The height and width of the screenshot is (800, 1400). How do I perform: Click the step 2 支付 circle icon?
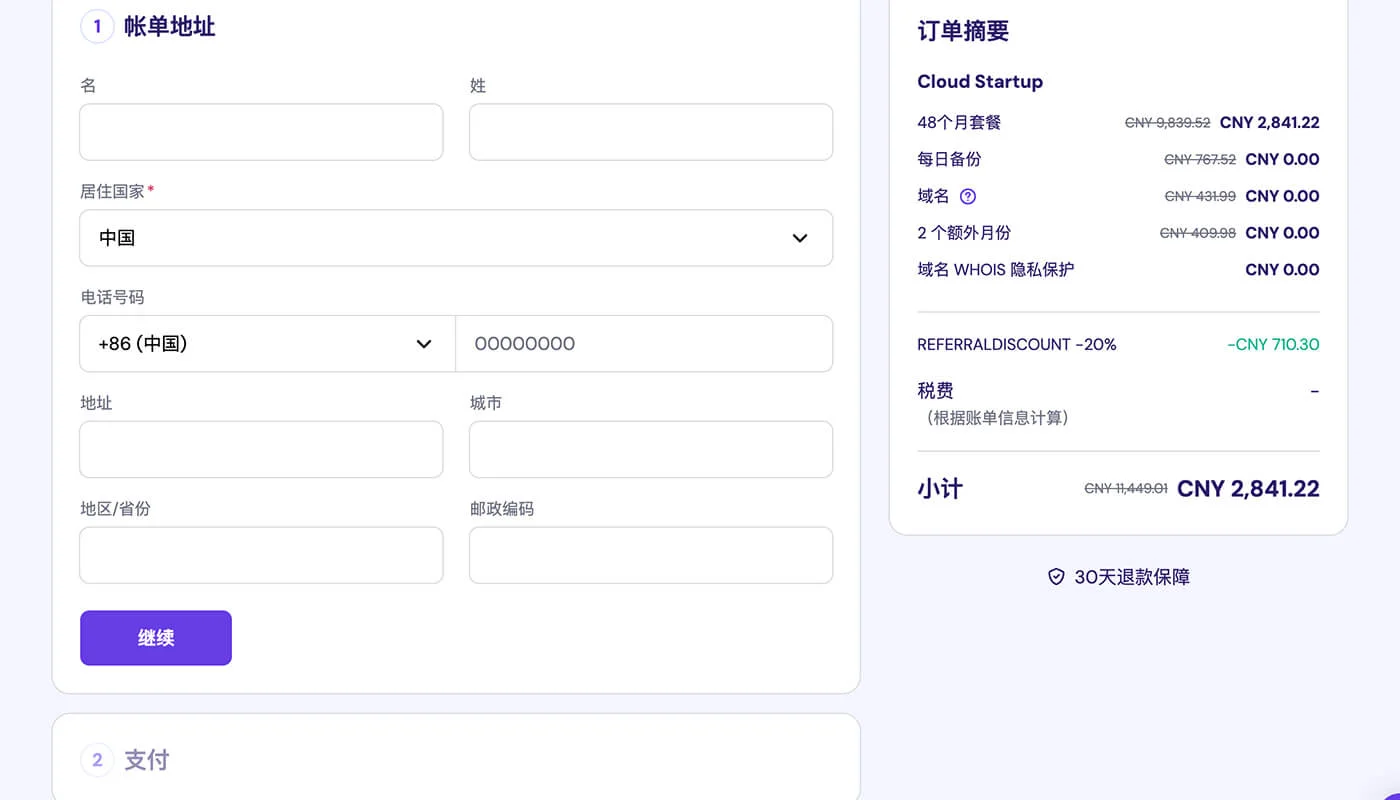pyautogui.click(x=96, y=760)
